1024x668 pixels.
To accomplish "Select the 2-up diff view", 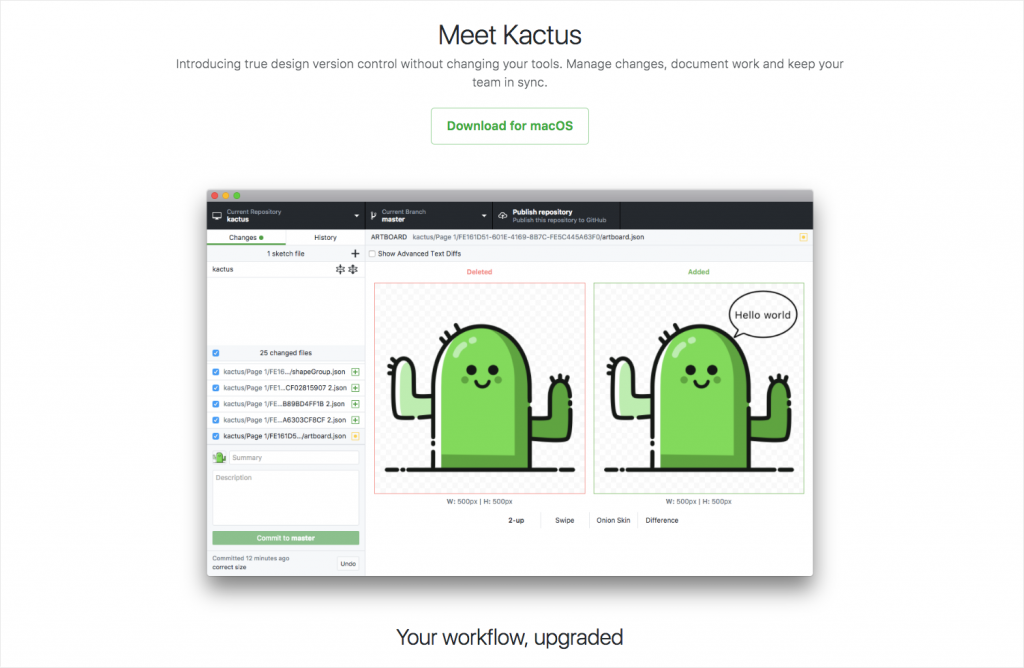I will (516, 520).
